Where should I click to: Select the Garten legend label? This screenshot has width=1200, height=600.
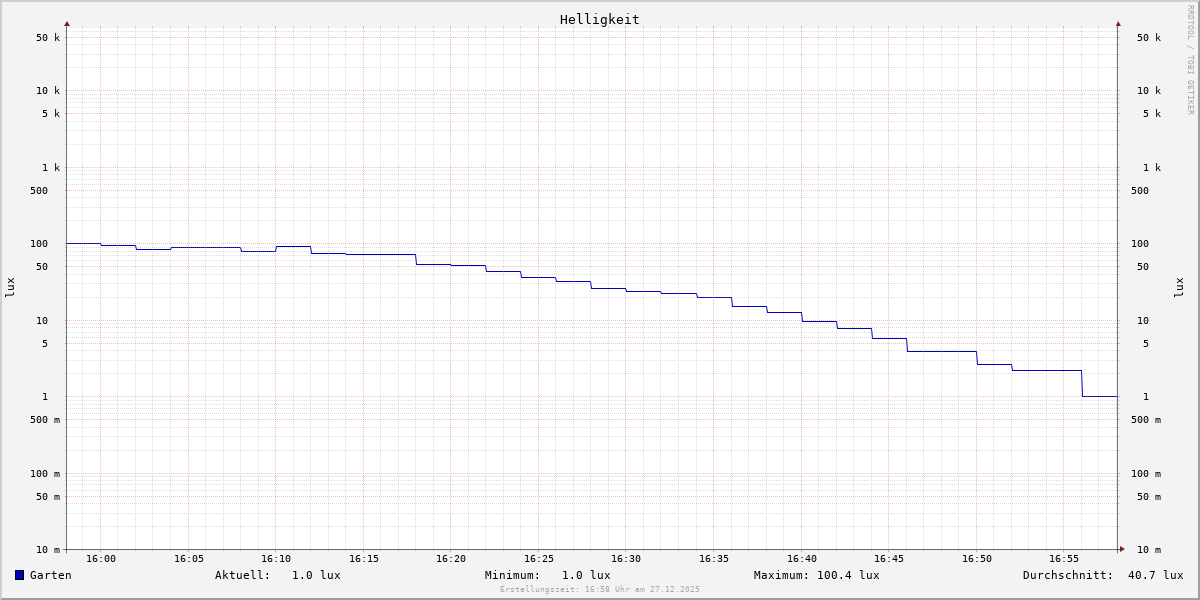coord(50,575)
